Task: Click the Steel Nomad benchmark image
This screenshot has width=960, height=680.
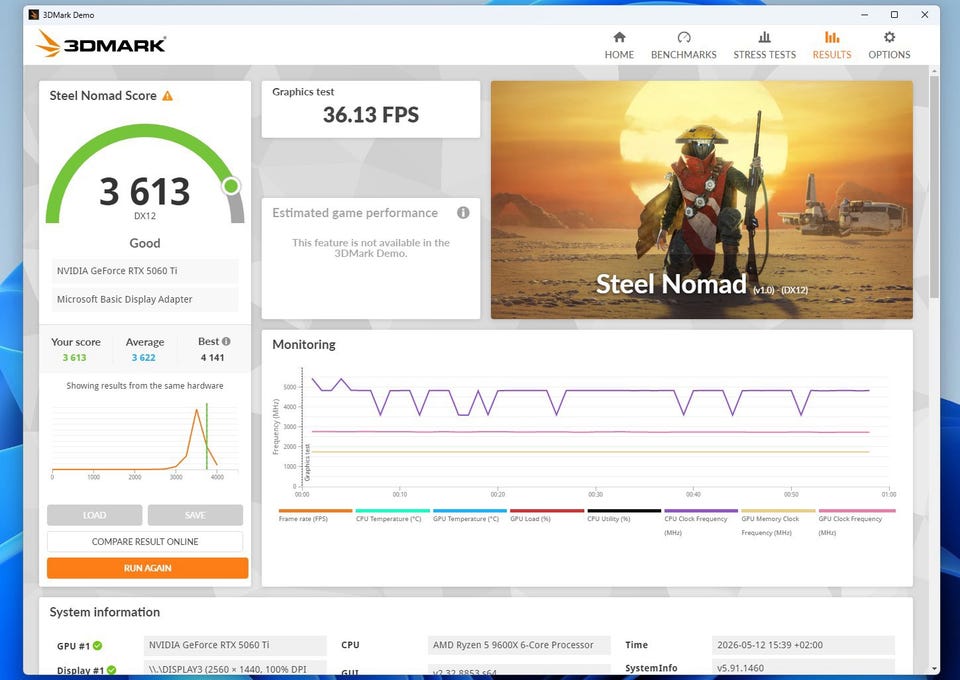Action: [x=702, y=200]
